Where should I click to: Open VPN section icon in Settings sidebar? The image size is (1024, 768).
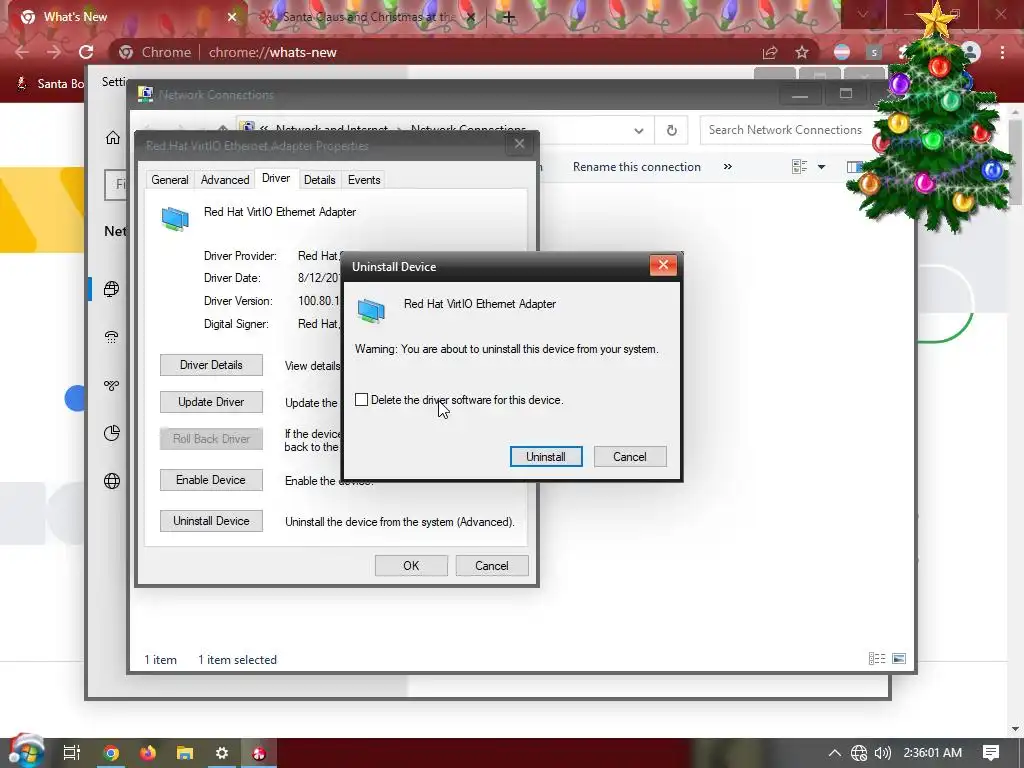click(x=112, y=385)
